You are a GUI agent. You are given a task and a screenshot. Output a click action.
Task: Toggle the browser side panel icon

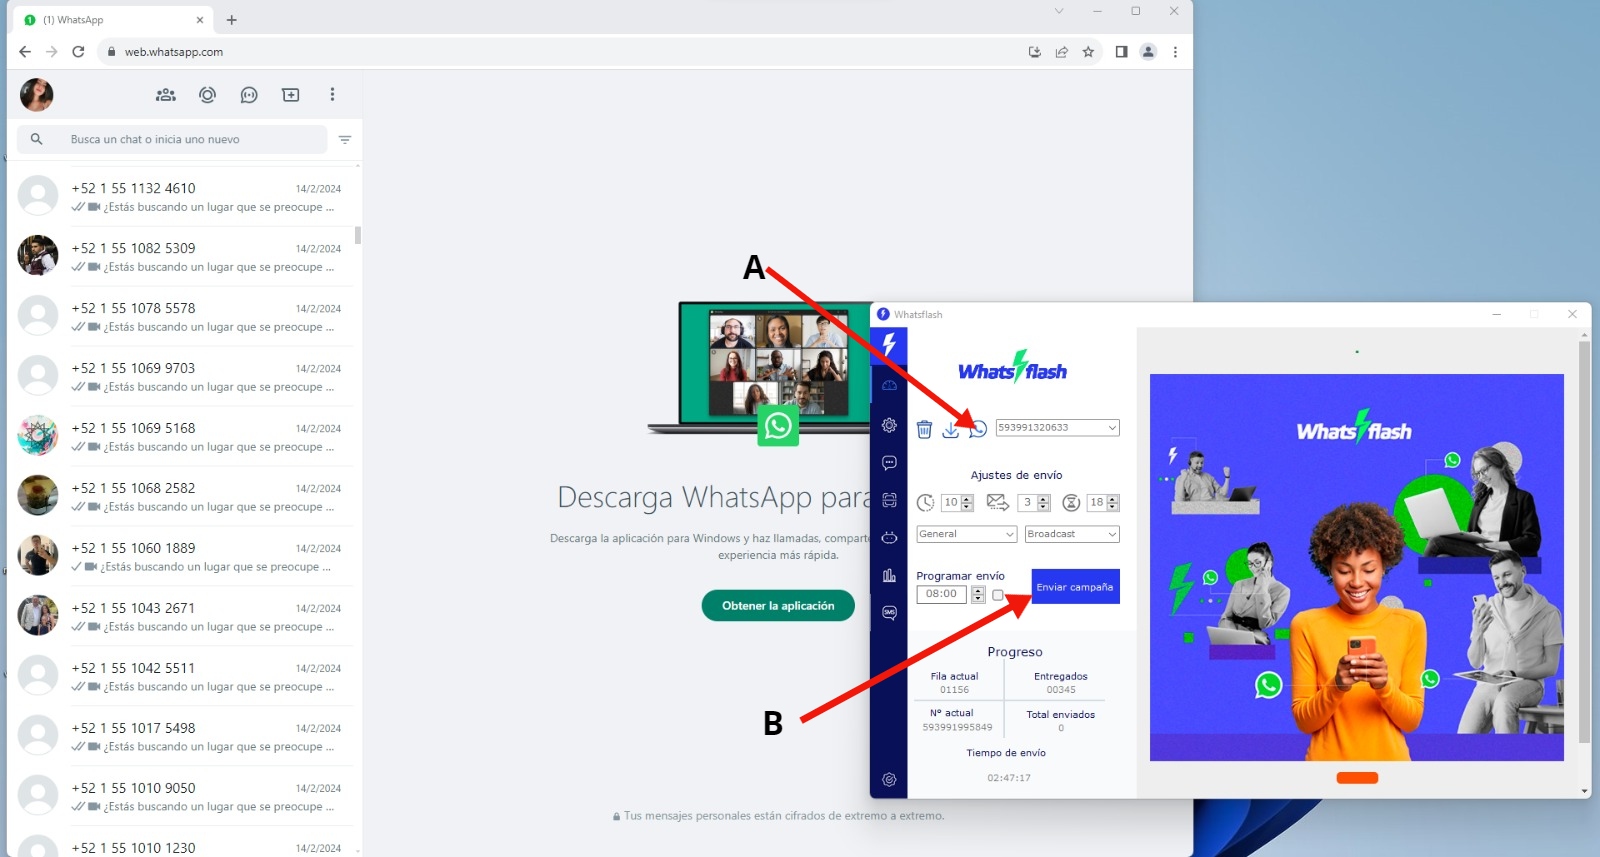tap(1121, 52)
